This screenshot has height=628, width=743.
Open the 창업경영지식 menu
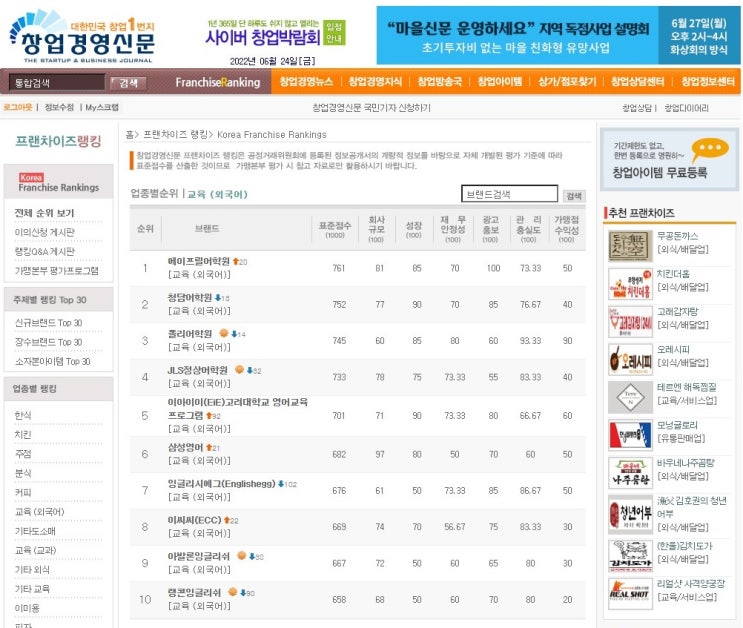(x=375, y=82)
